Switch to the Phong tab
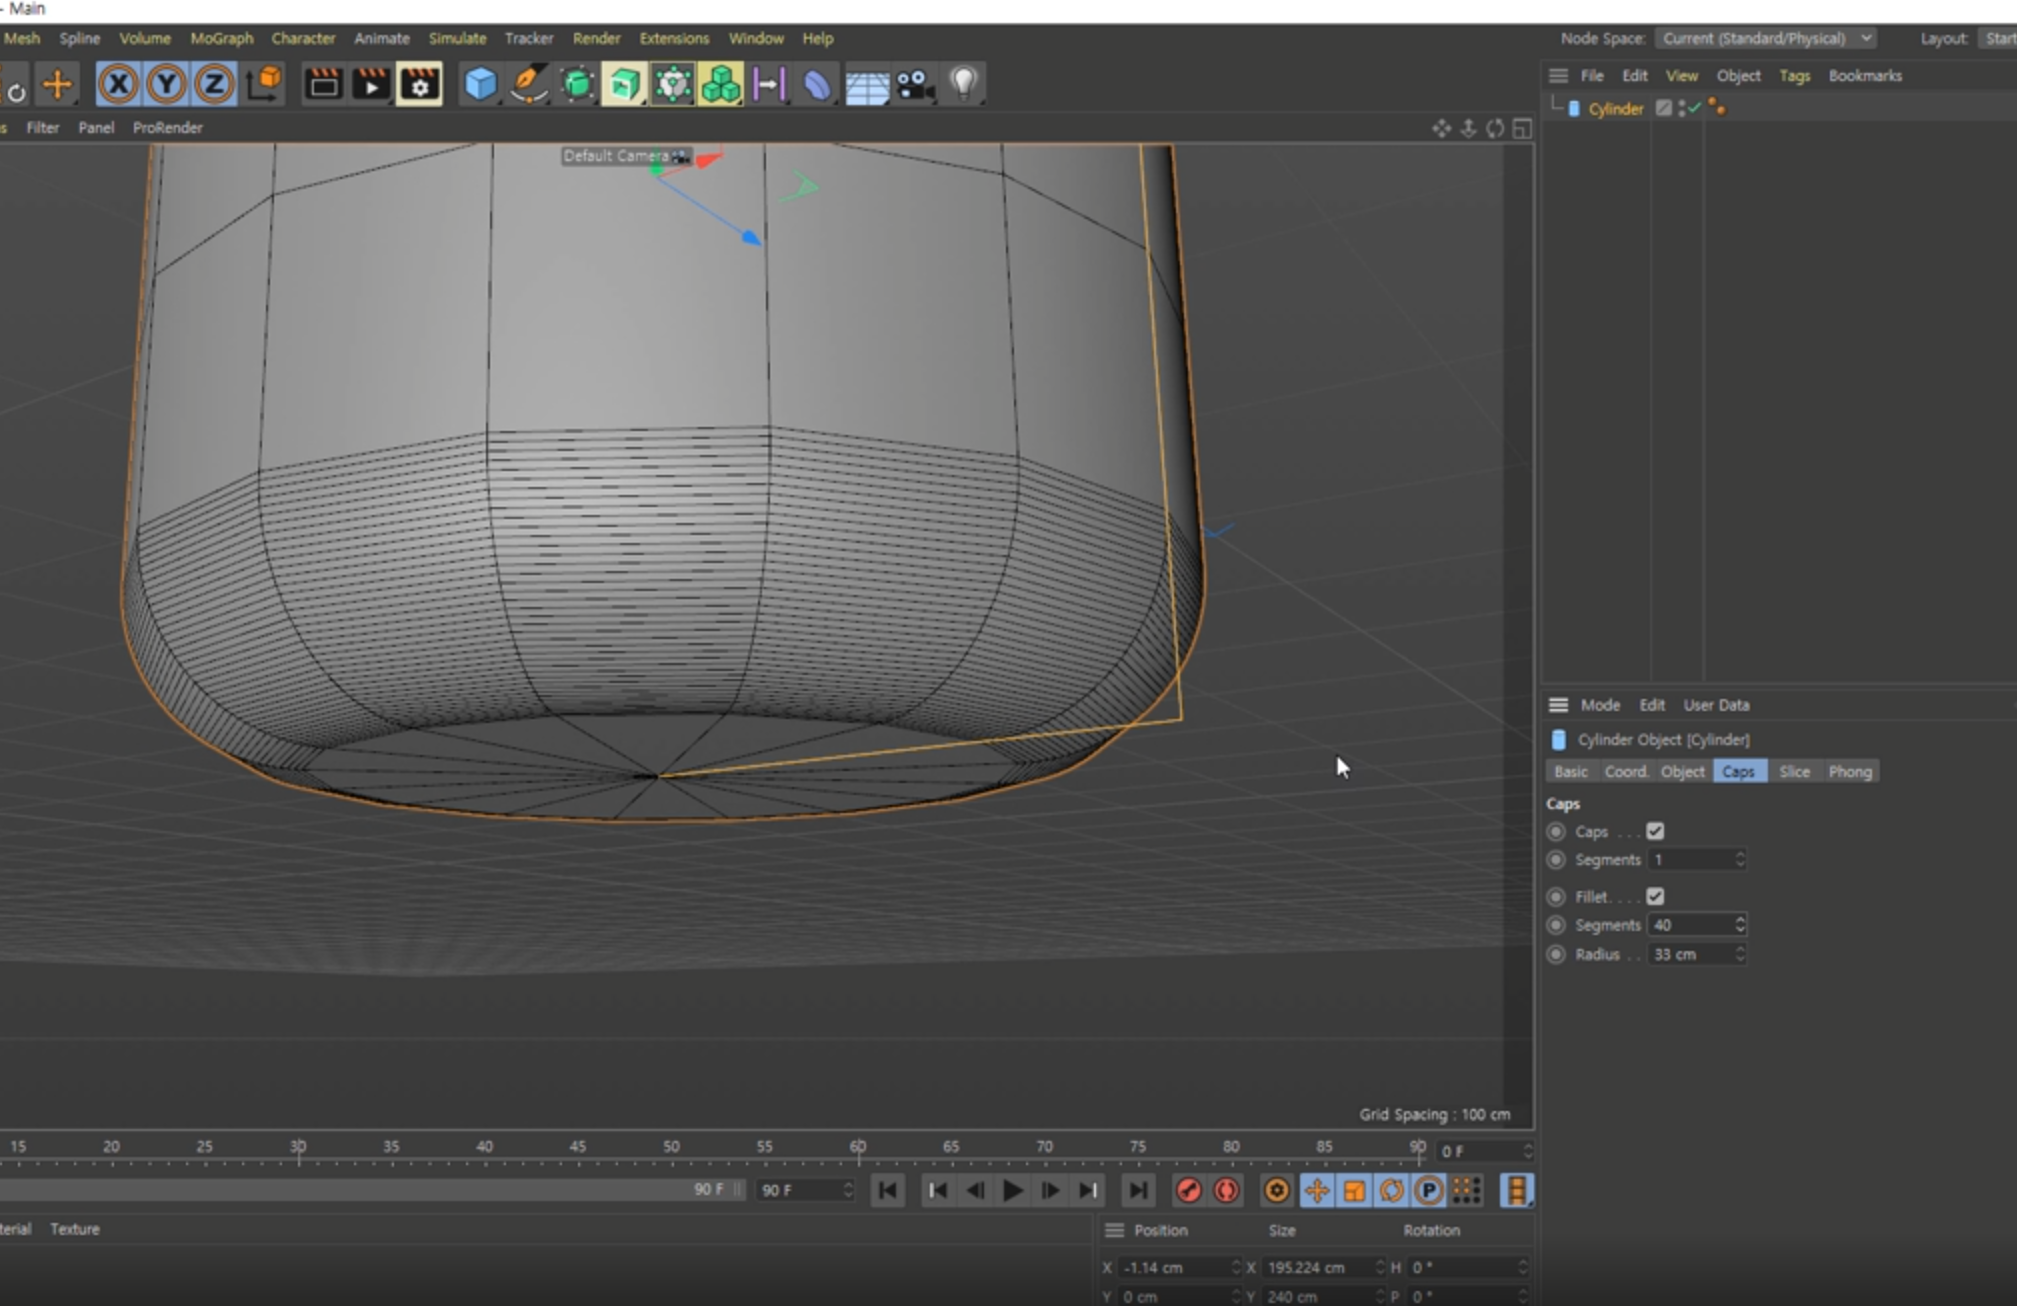The width and height of the screenshot is (2017, 1306). click(x=1849, y=771)
